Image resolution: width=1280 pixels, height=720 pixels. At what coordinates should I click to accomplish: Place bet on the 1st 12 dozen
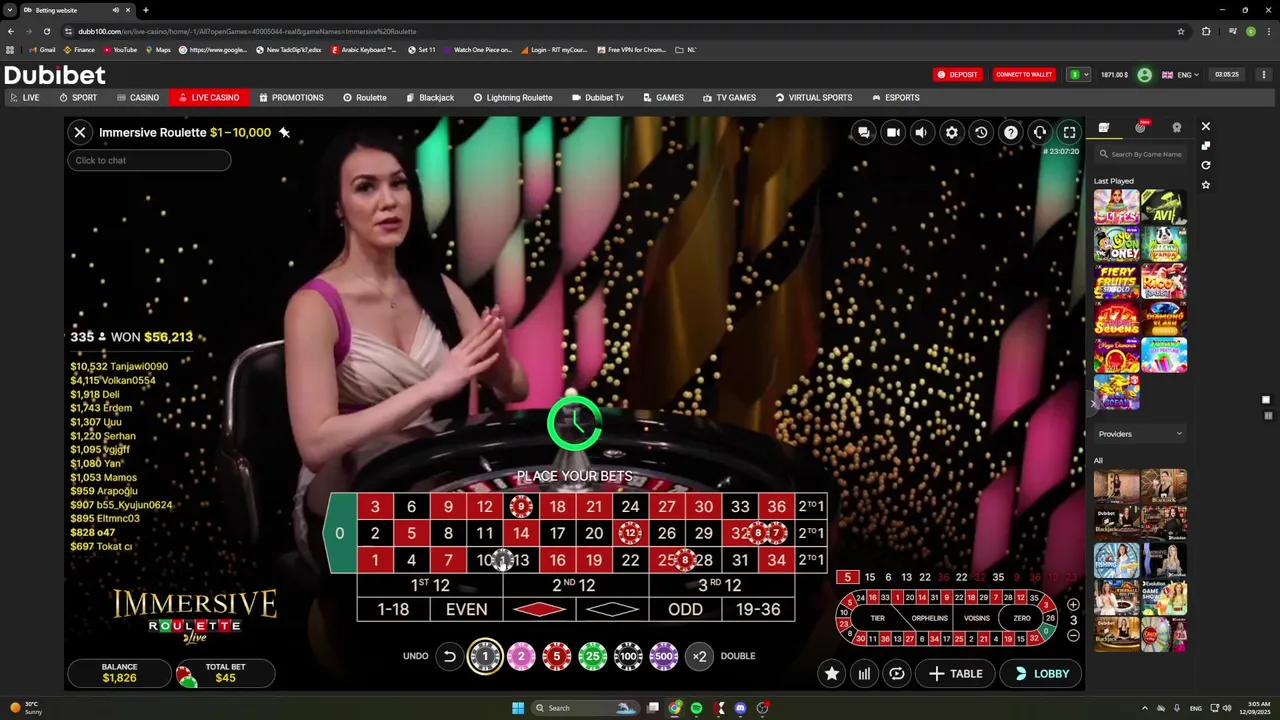click(x=430, y=585)
